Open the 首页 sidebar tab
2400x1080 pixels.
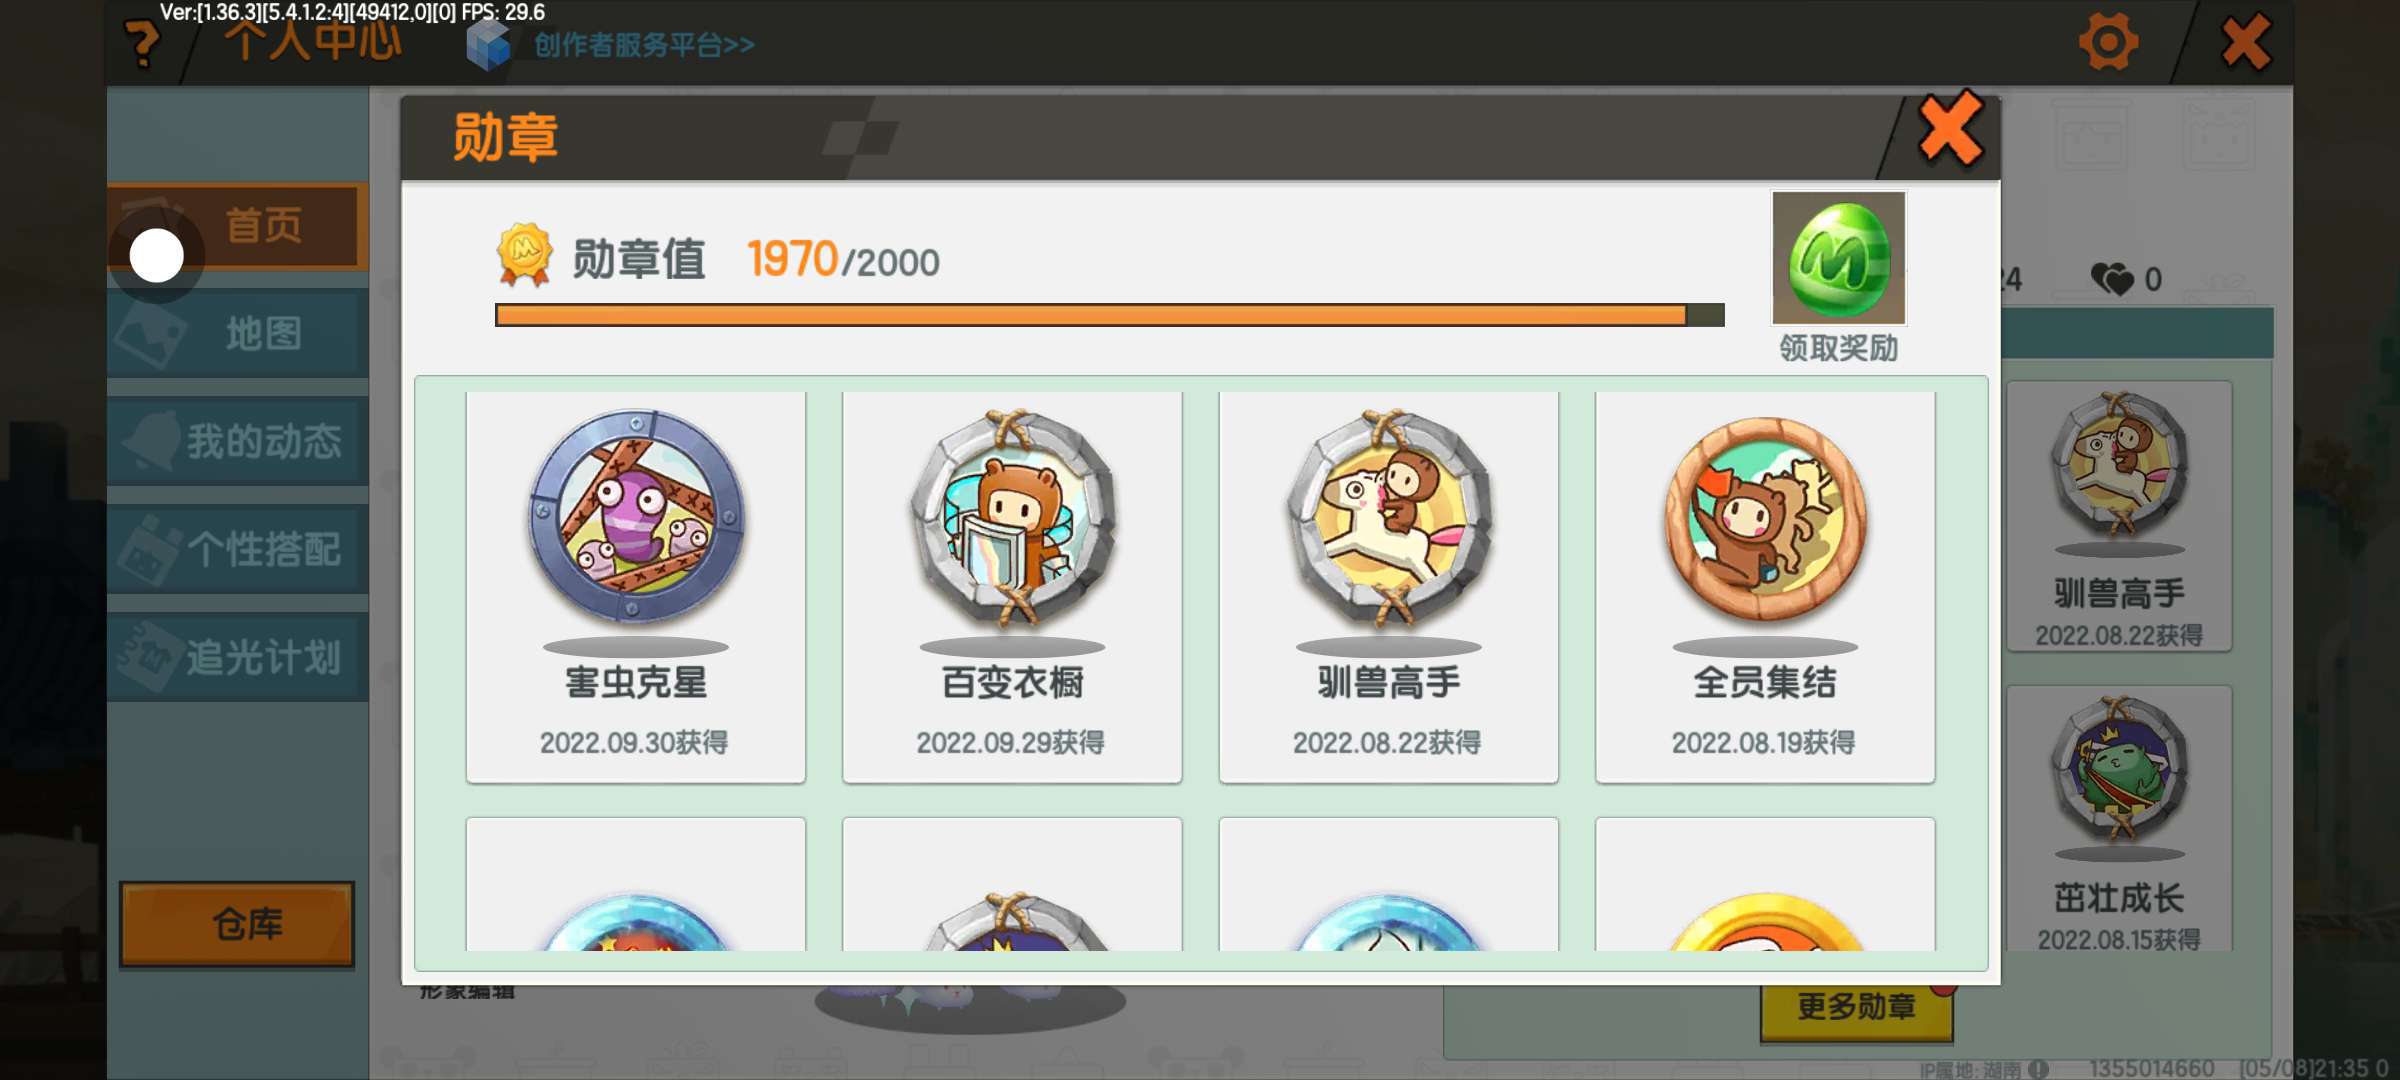coord(238,226)
